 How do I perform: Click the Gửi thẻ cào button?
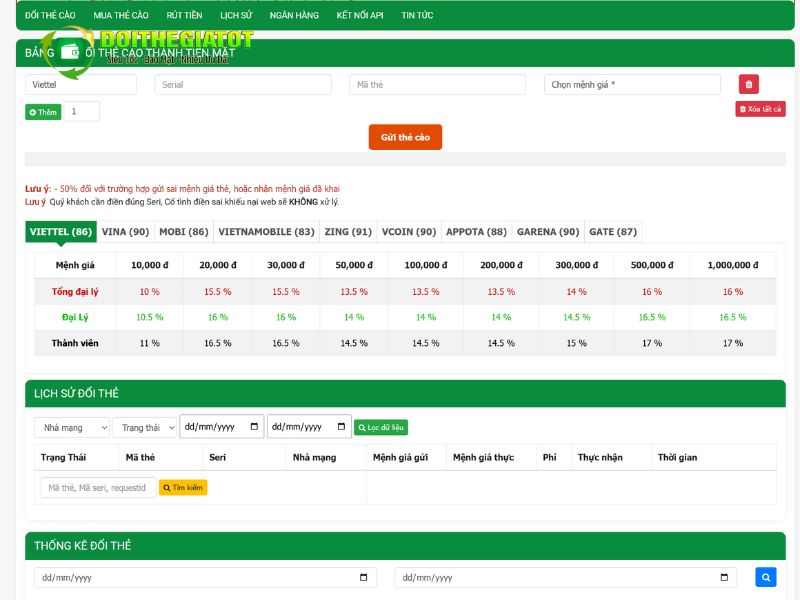coord(405,137)
